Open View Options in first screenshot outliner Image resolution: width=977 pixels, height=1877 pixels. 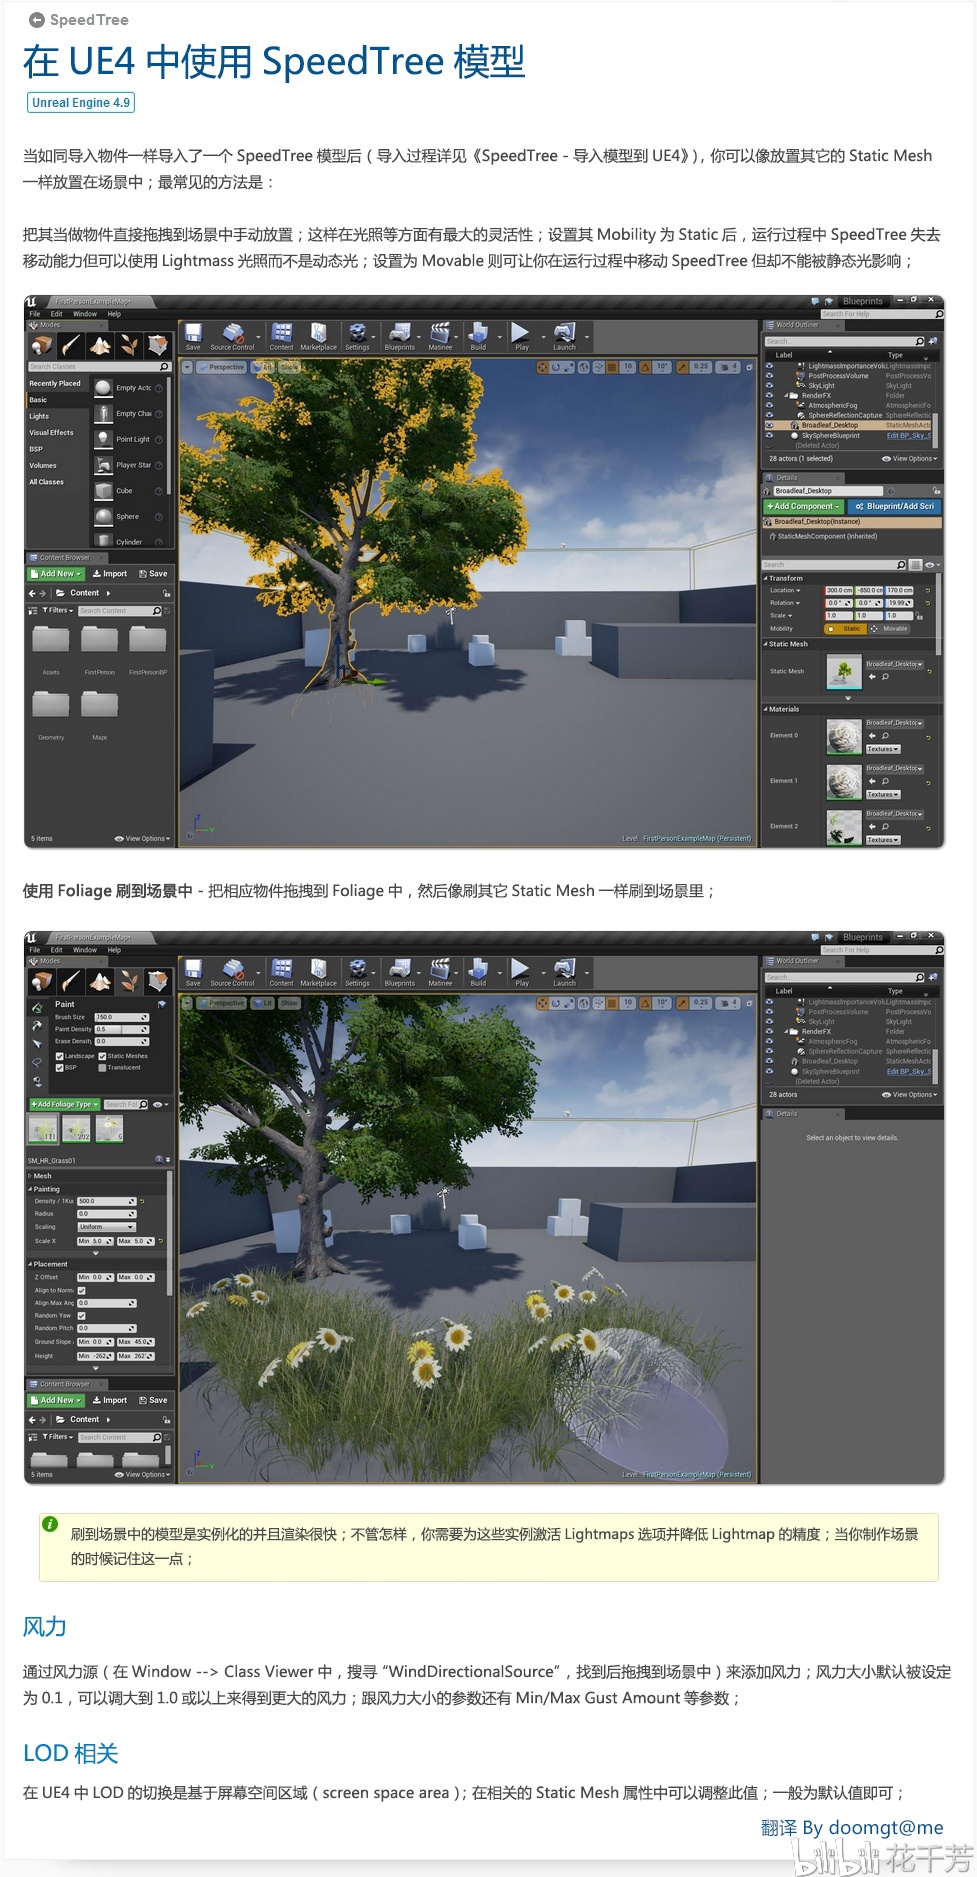(909, 459)
